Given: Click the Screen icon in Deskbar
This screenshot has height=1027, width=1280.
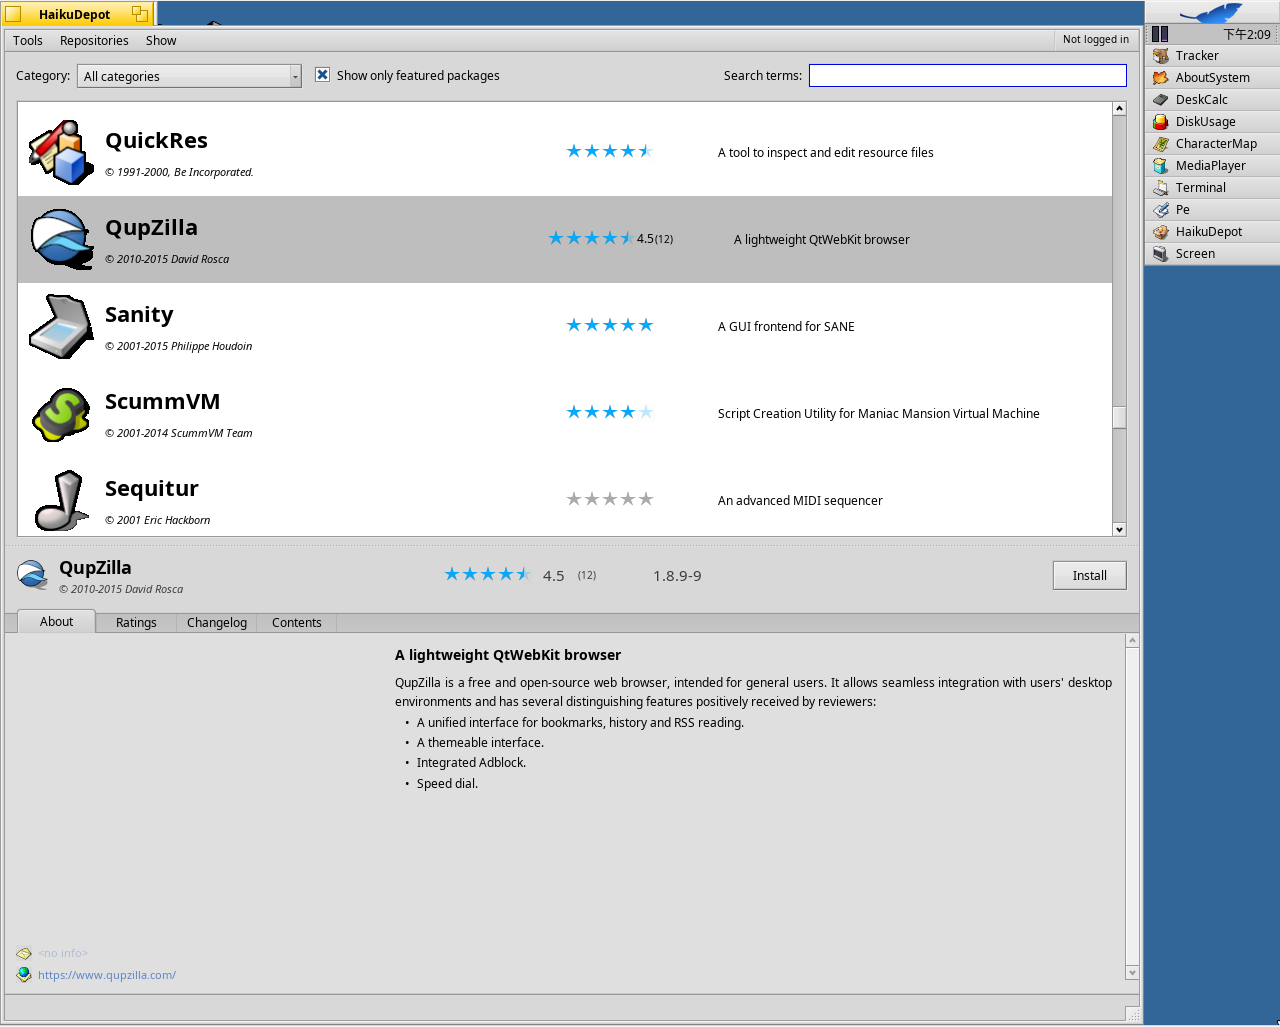Looking at the screenshot, I should tap(1160, 254).
